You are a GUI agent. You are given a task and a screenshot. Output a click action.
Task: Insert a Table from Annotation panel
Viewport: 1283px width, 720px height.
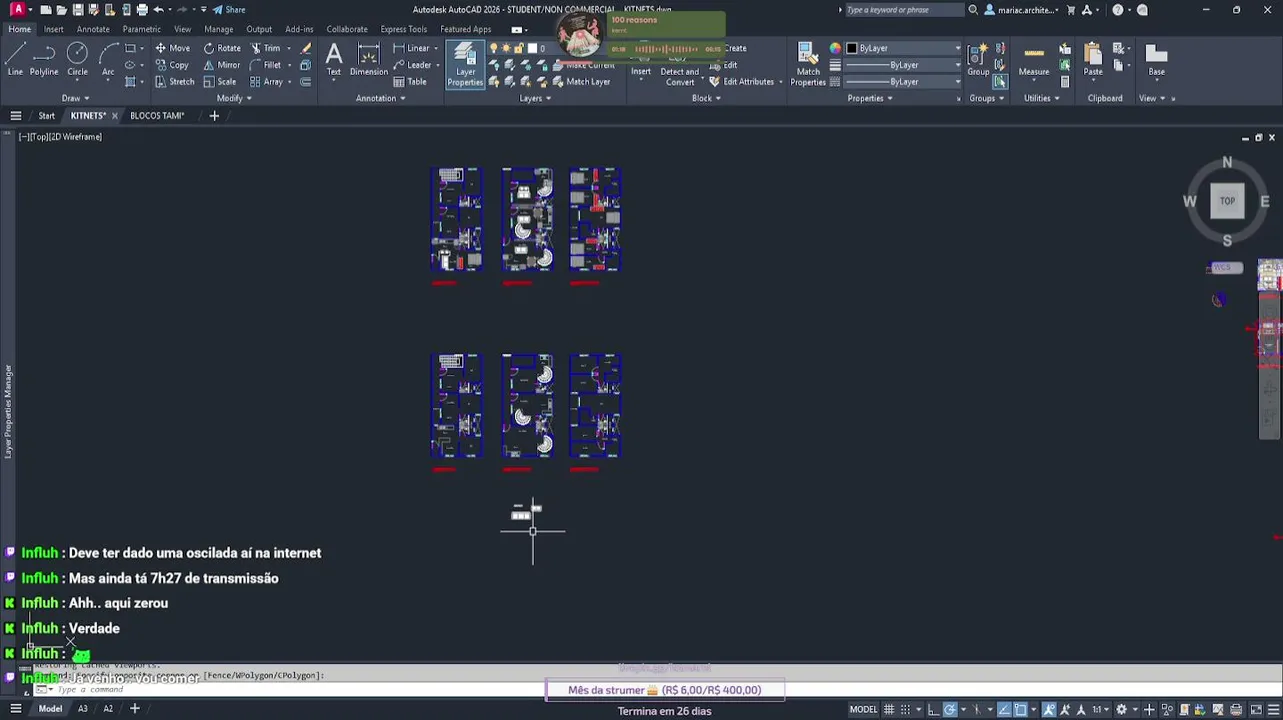410,82
